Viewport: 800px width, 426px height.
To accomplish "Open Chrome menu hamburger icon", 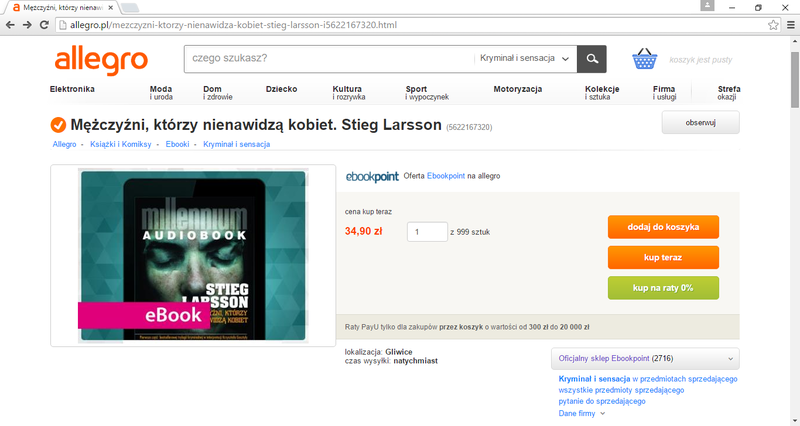I will tap(790, 25).
